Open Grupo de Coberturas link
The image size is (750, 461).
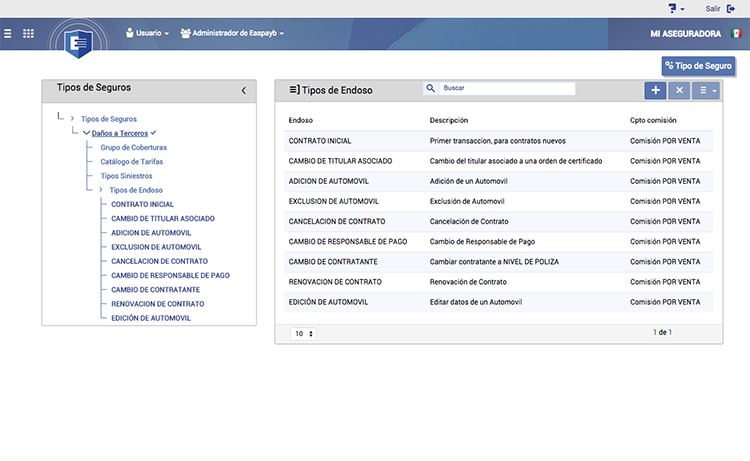(x=133, y=147)
